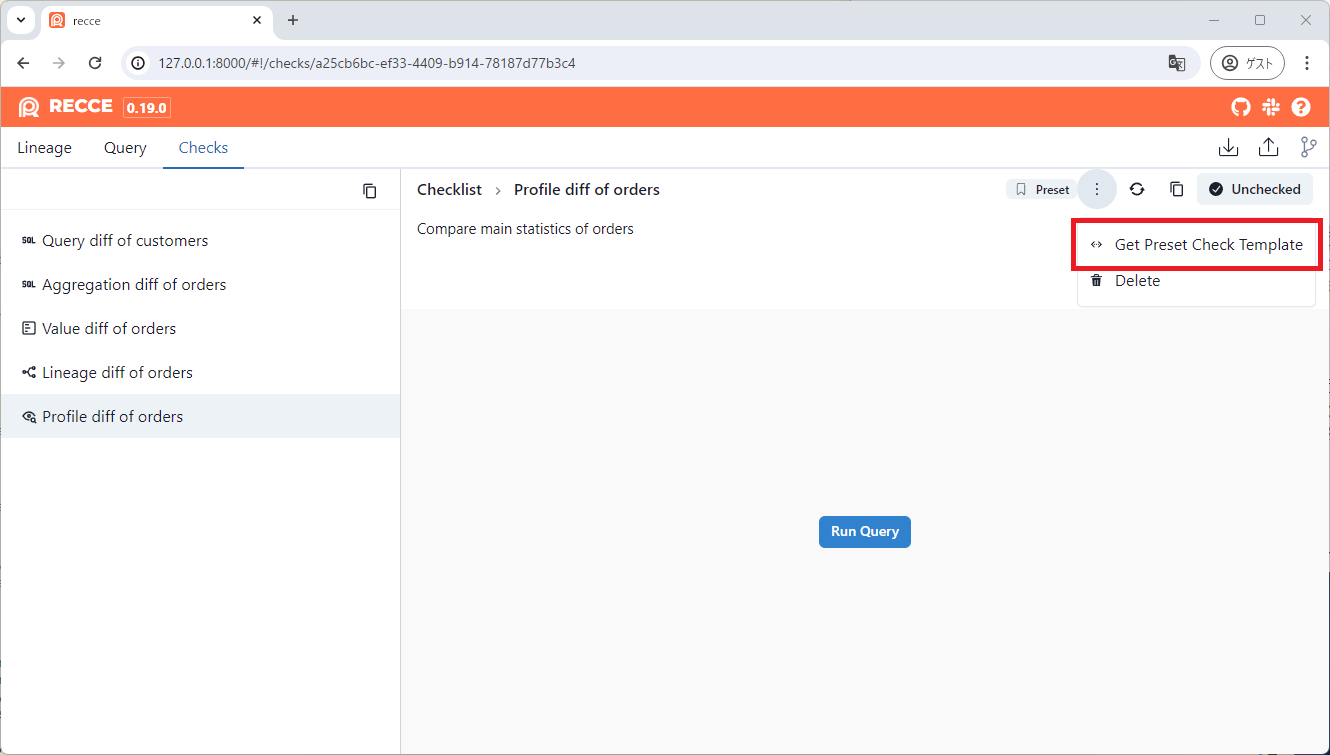Click the import upload icon
Screen dimensions: 1330x755
coord(1268,148)
